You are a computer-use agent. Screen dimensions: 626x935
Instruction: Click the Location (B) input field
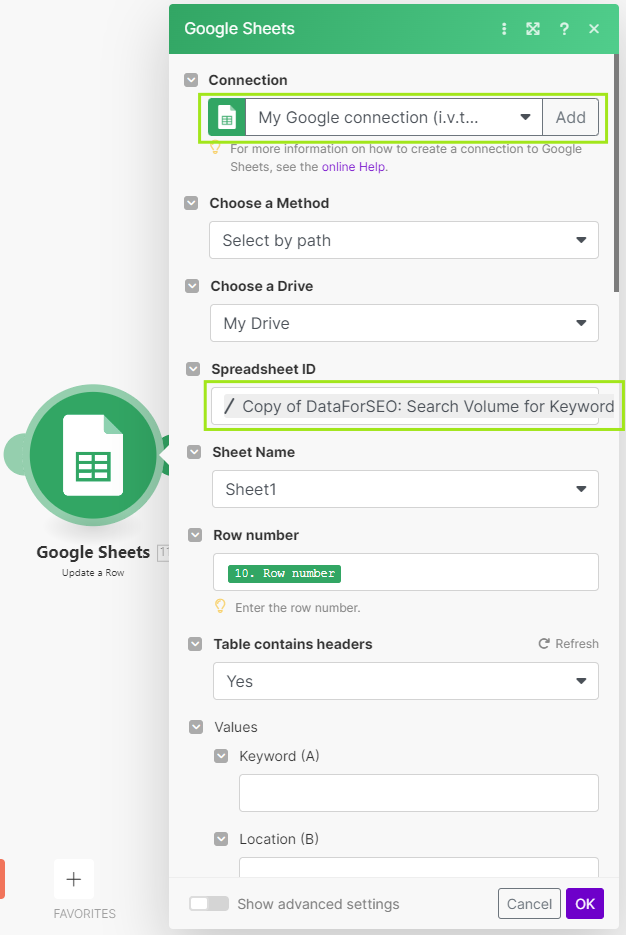pos(419,867)
